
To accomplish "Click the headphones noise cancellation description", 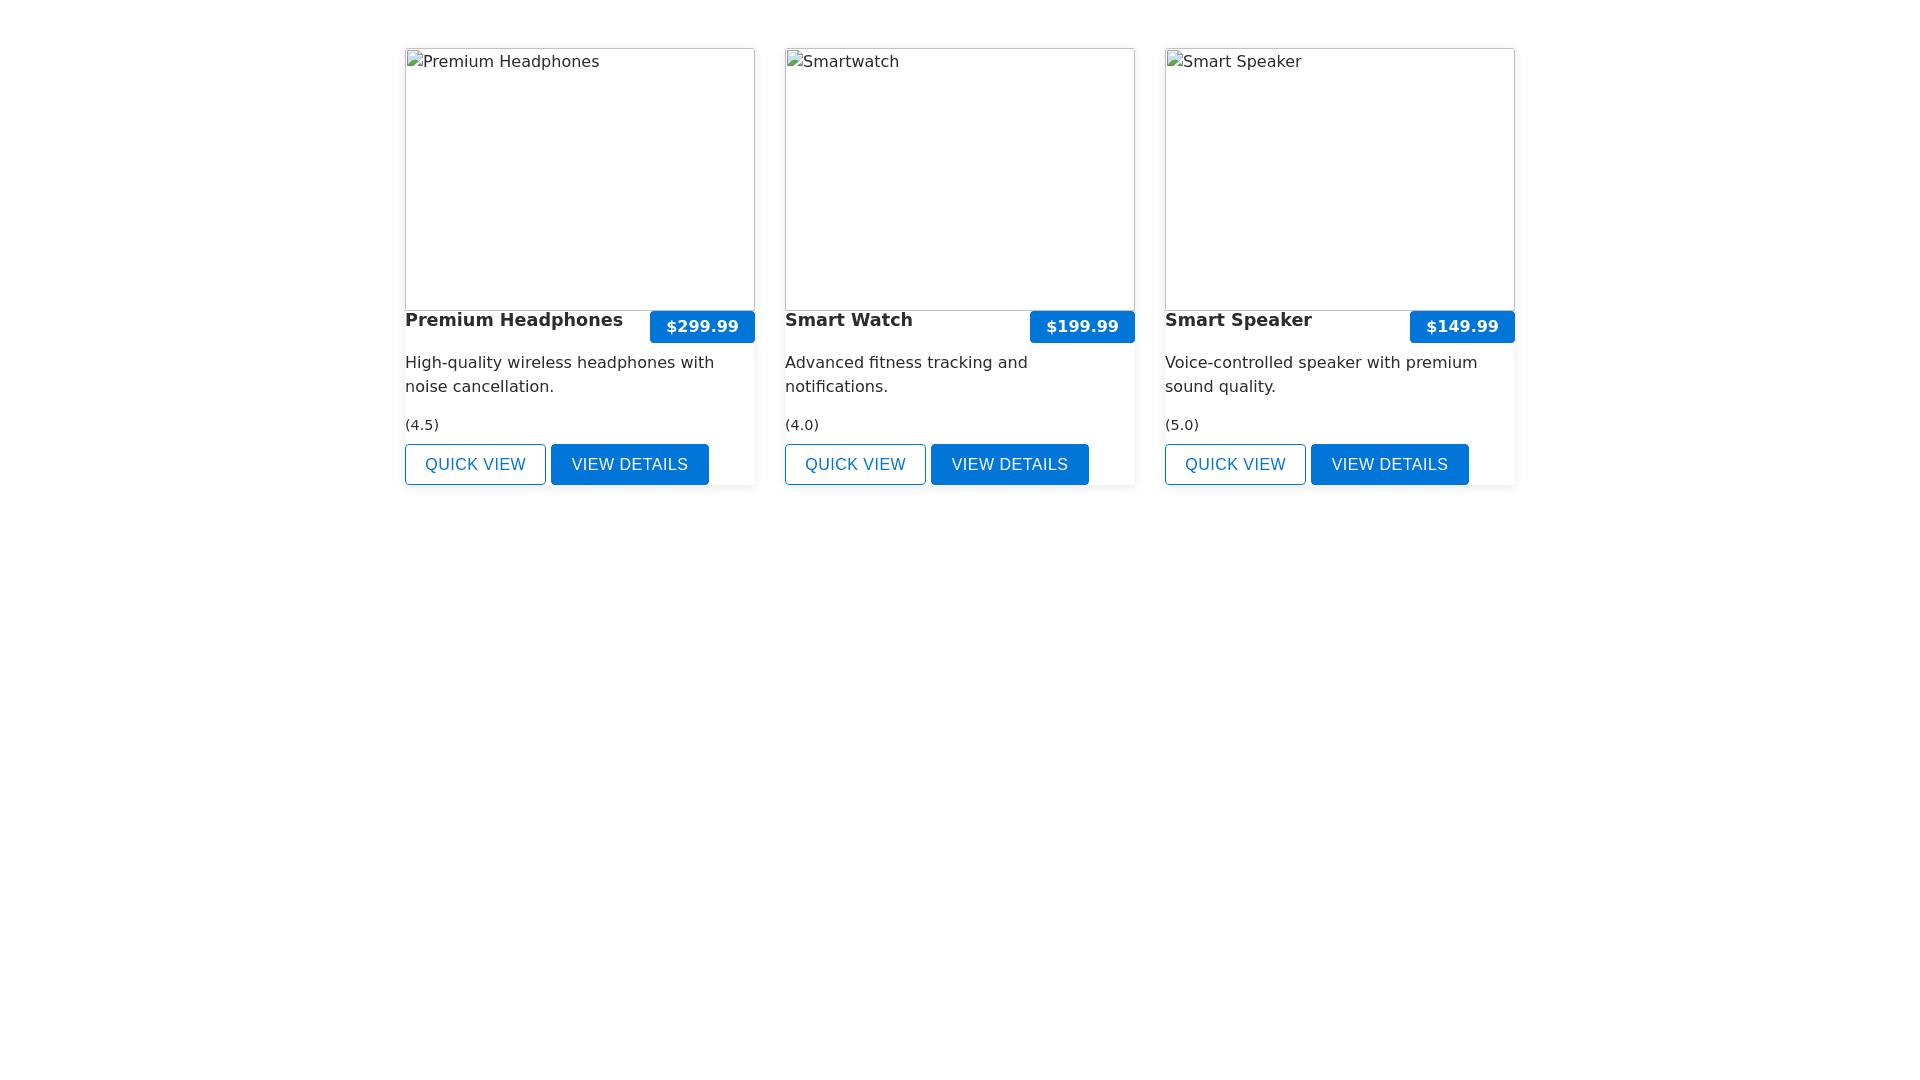I will click(559, 375).
